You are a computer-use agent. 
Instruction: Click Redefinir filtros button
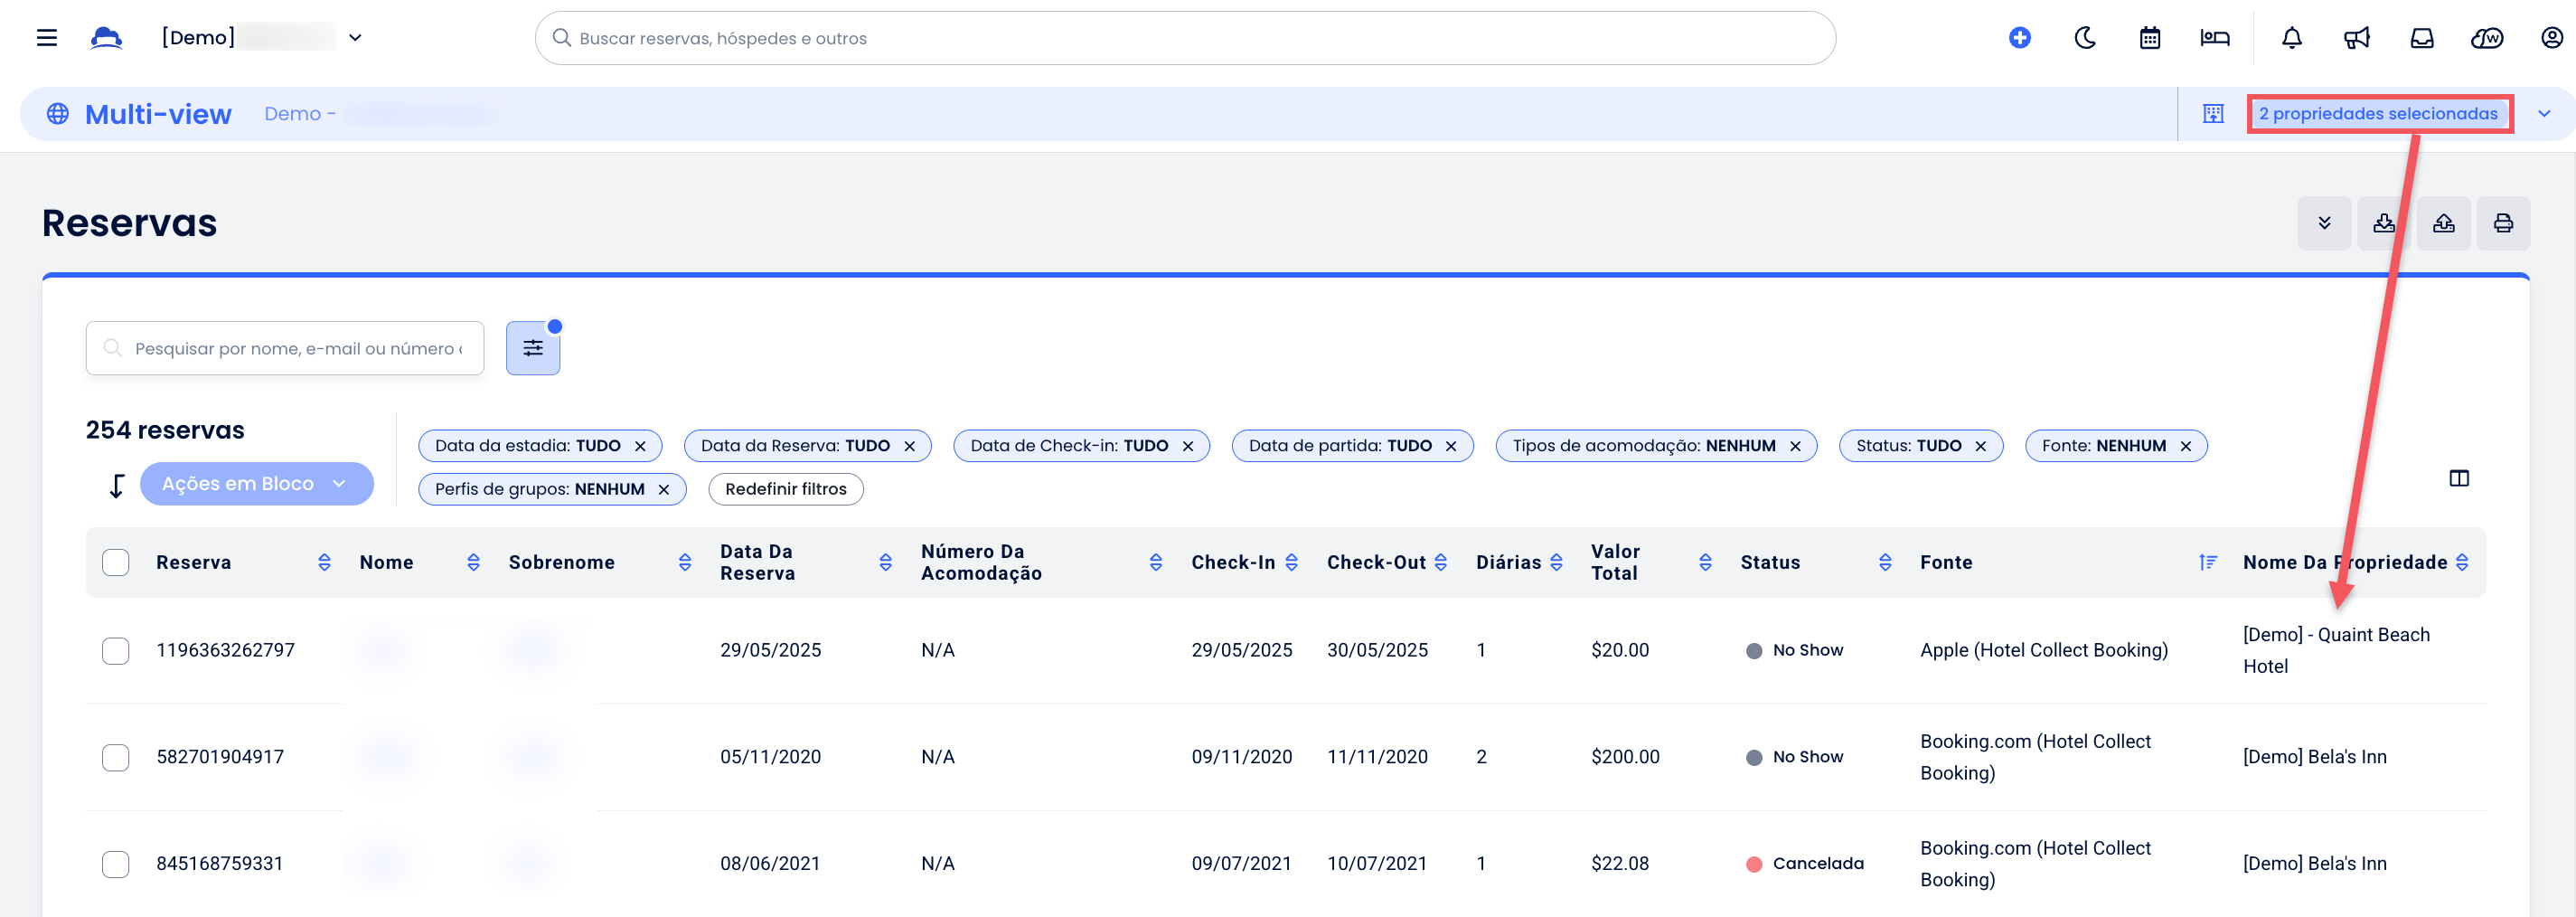pos(785,489)
